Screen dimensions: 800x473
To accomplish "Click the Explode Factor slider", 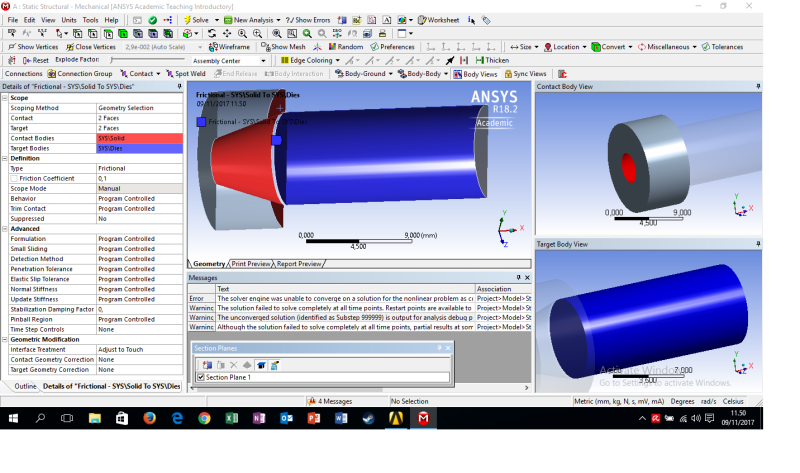I will tap(147, 60).
